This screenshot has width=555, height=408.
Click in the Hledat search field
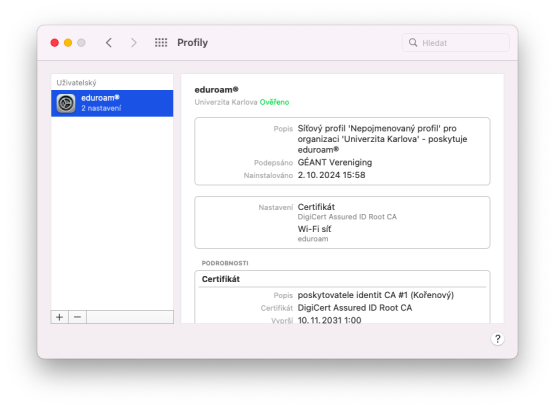(456, 42)
